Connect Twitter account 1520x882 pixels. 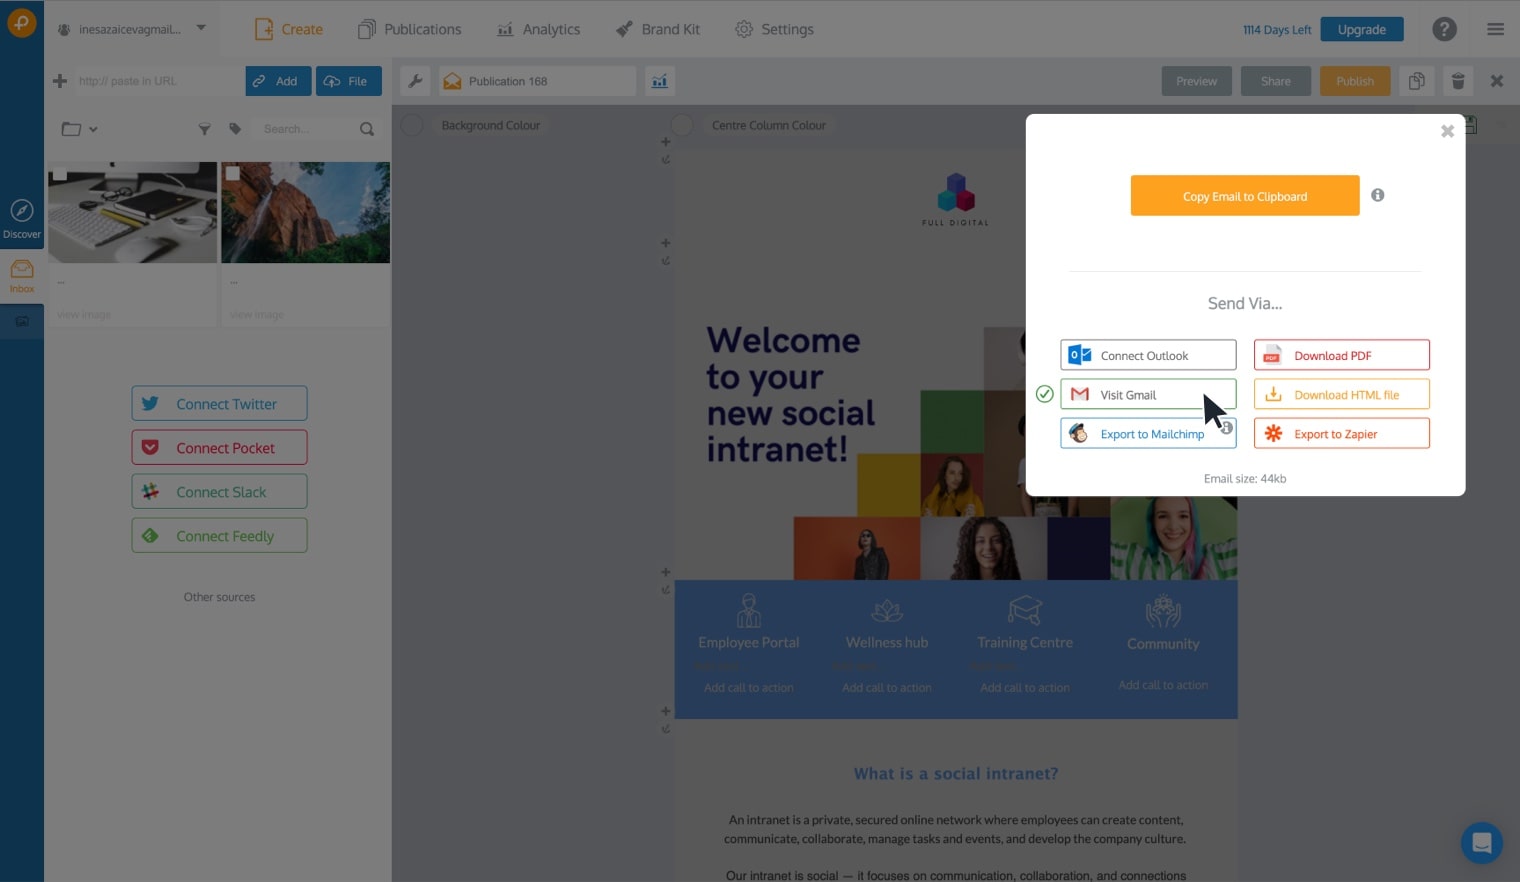point(219,403)
